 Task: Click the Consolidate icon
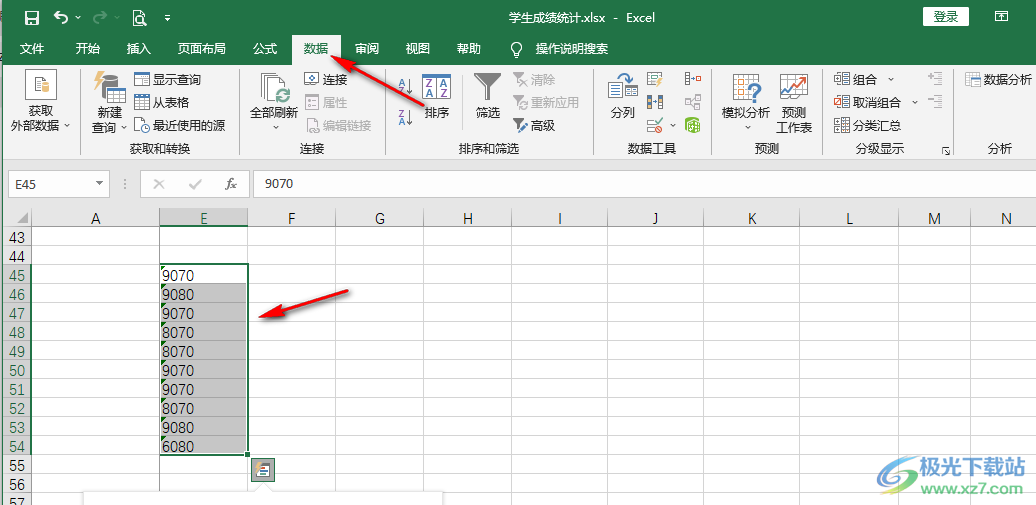pos(692,79)
